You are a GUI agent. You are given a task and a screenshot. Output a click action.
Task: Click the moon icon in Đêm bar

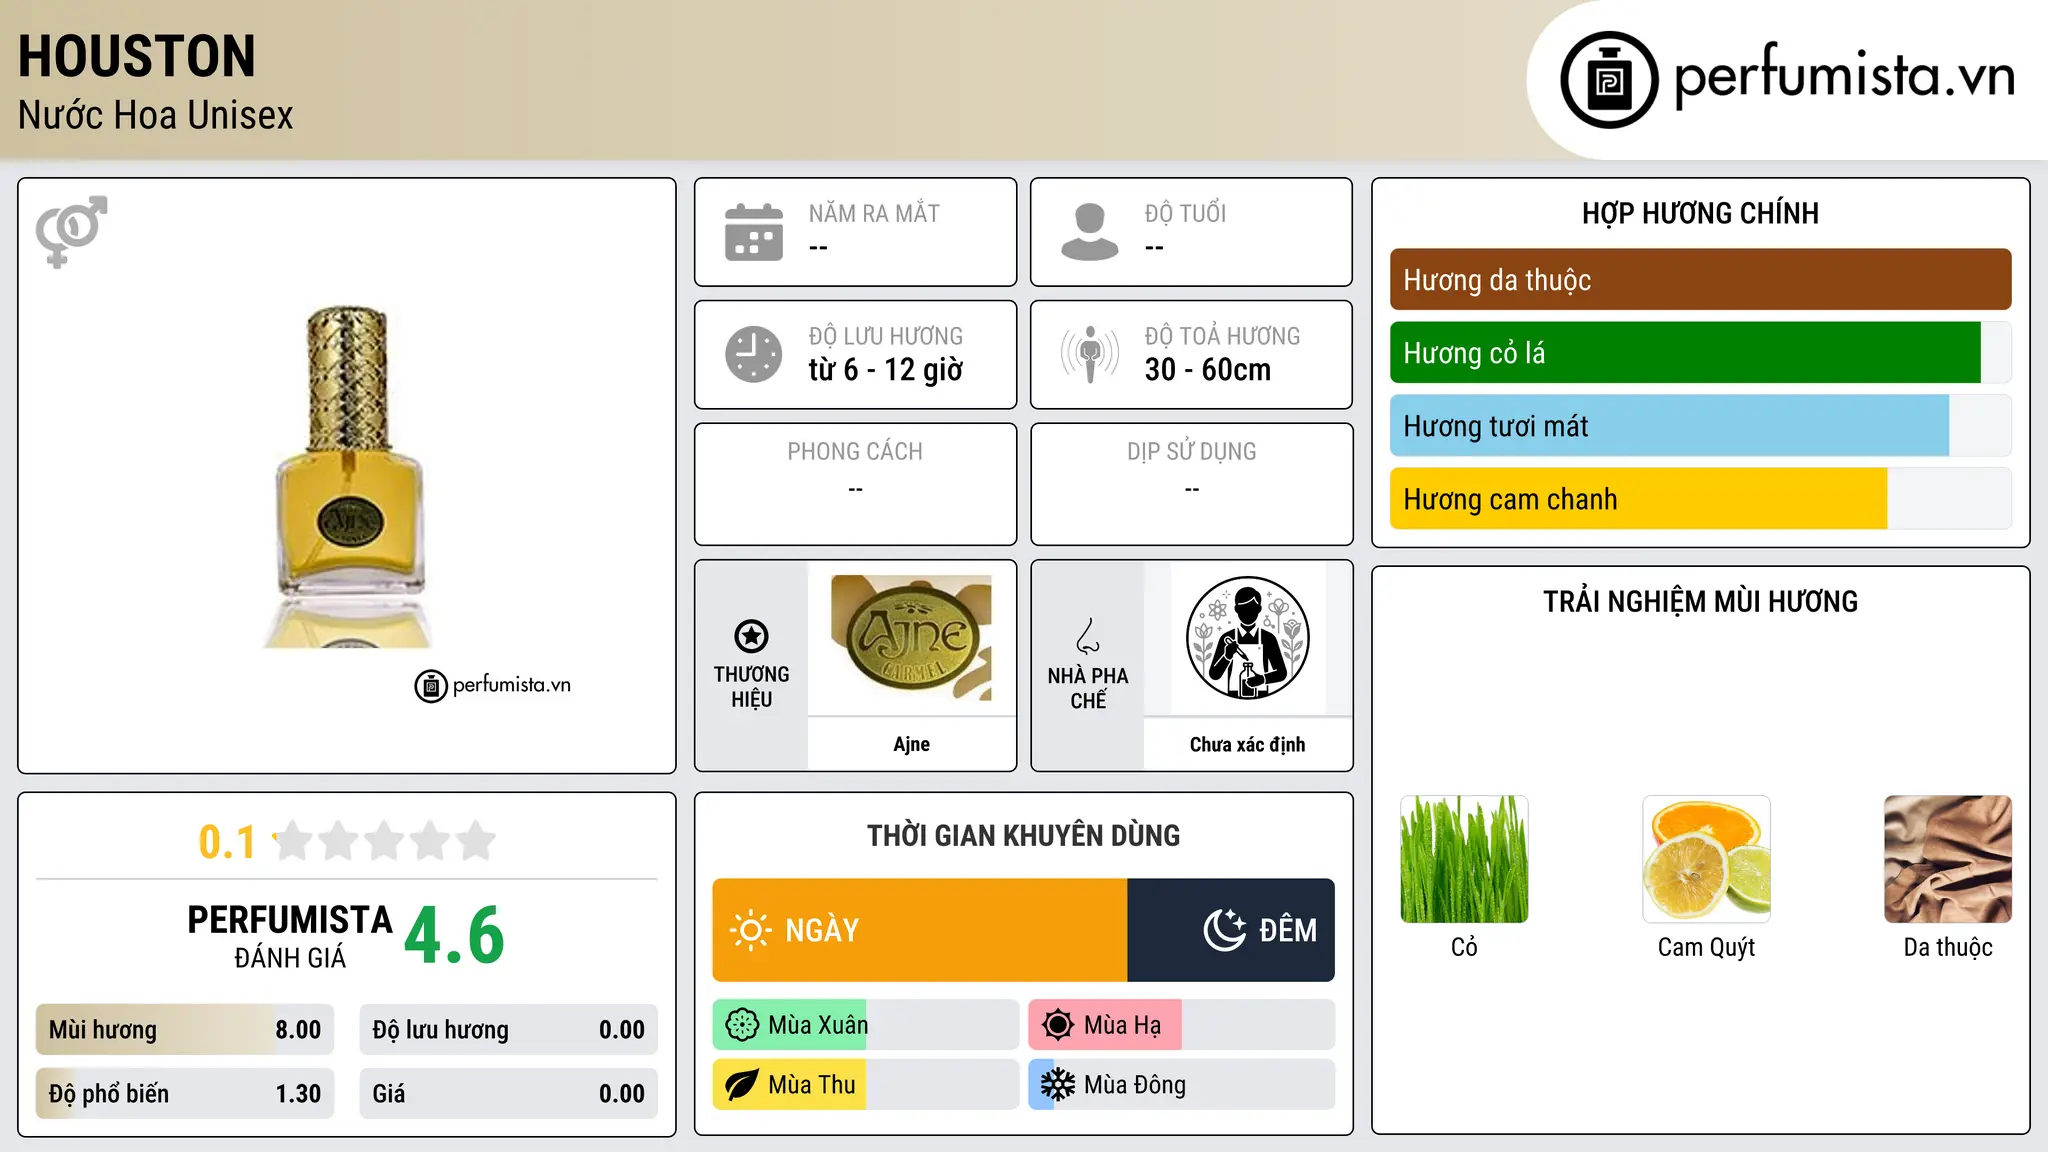(1225, 930)
